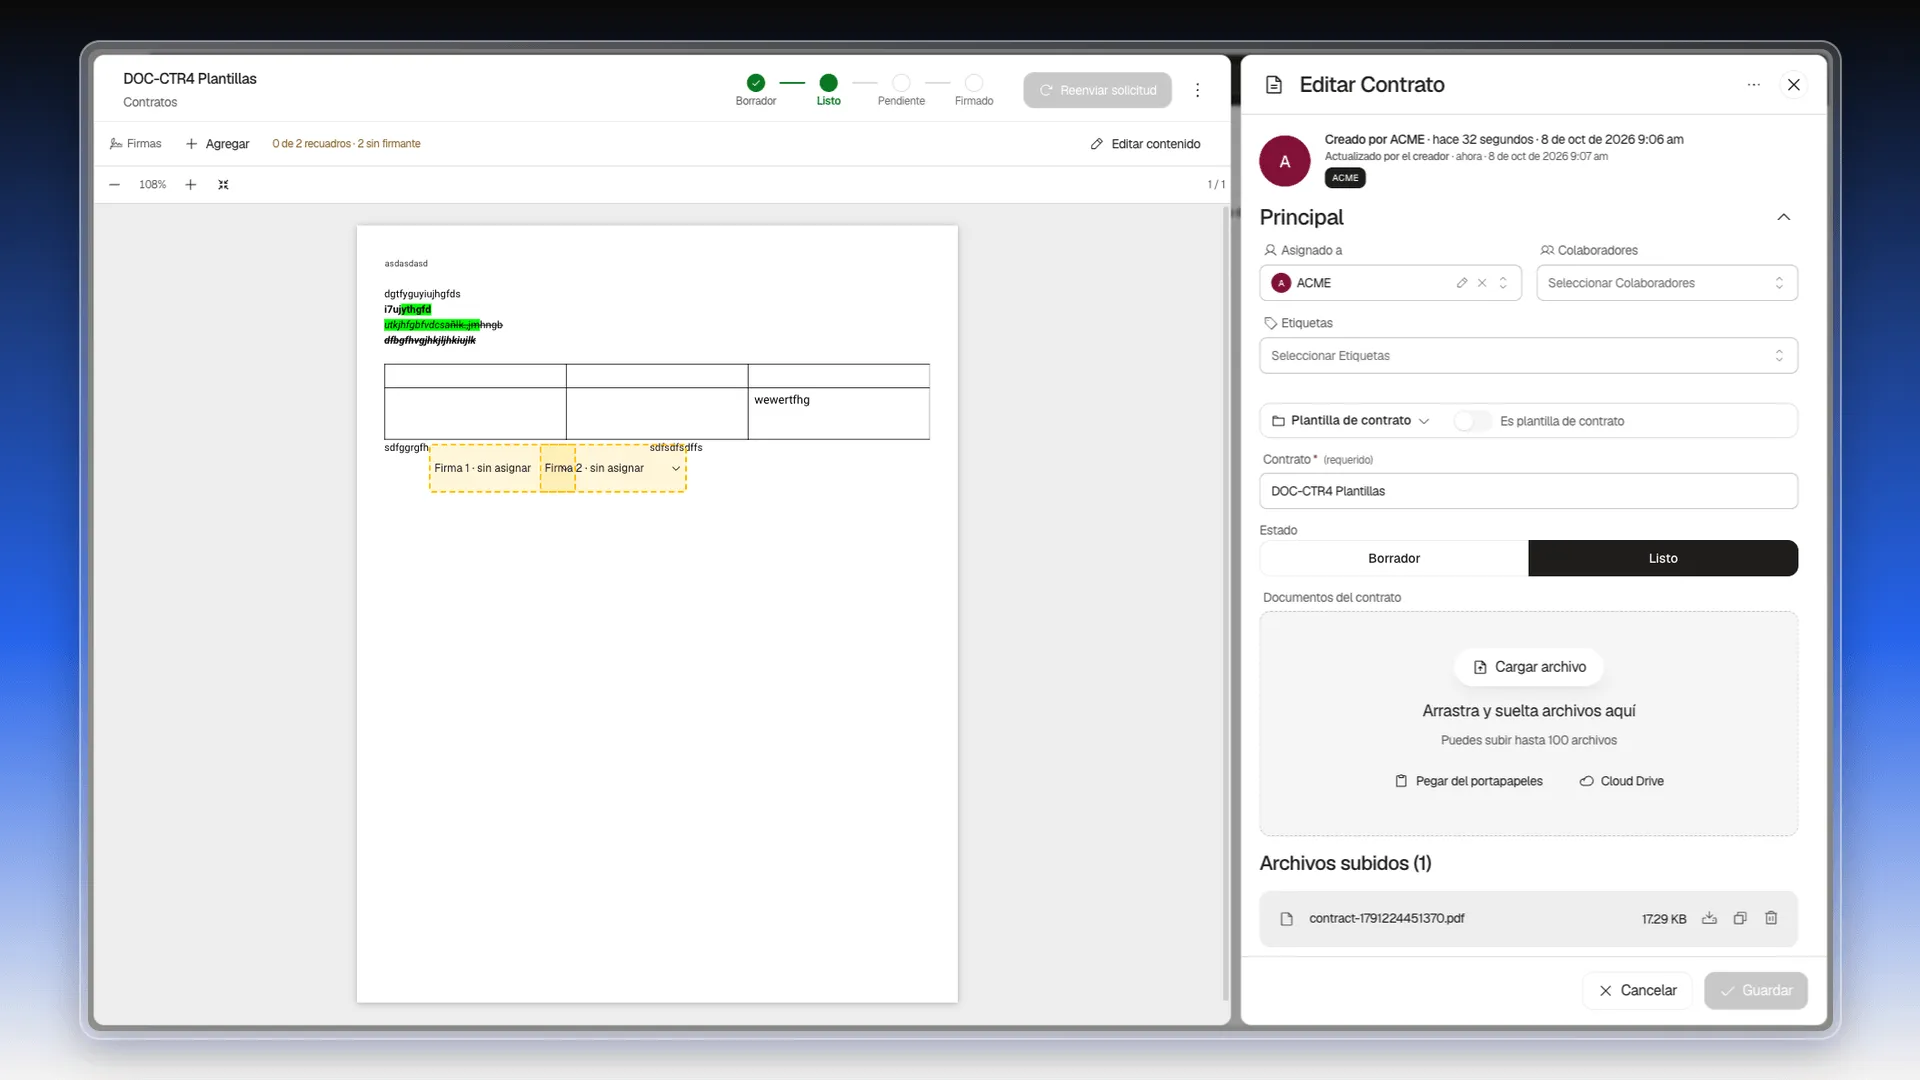The height and width of the screenshot is (1080, 1920).
Task: Click the '0 de 2 recuadros · 2 sin firmante' status
Action: click(346, 144)
